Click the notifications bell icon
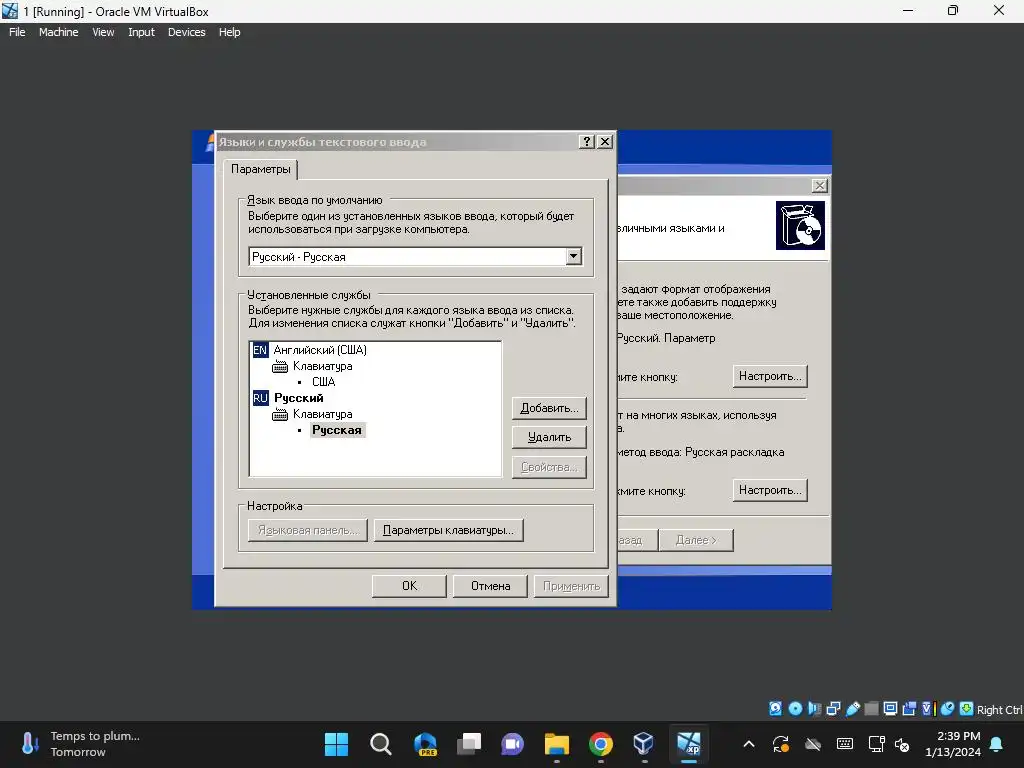 pyautogui.click(x=997, y=744)
